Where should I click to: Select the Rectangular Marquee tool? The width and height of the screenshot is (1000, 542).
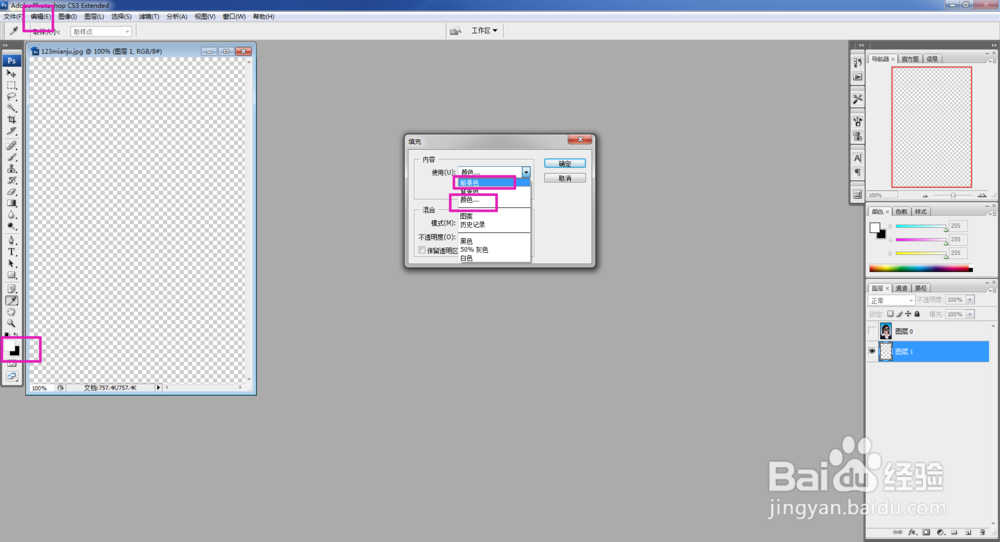pos(11,85)
